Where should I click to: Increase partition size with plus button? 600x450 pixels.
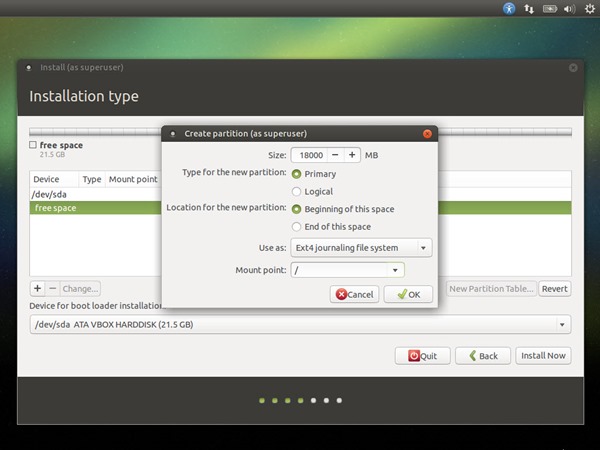[352, 155]
